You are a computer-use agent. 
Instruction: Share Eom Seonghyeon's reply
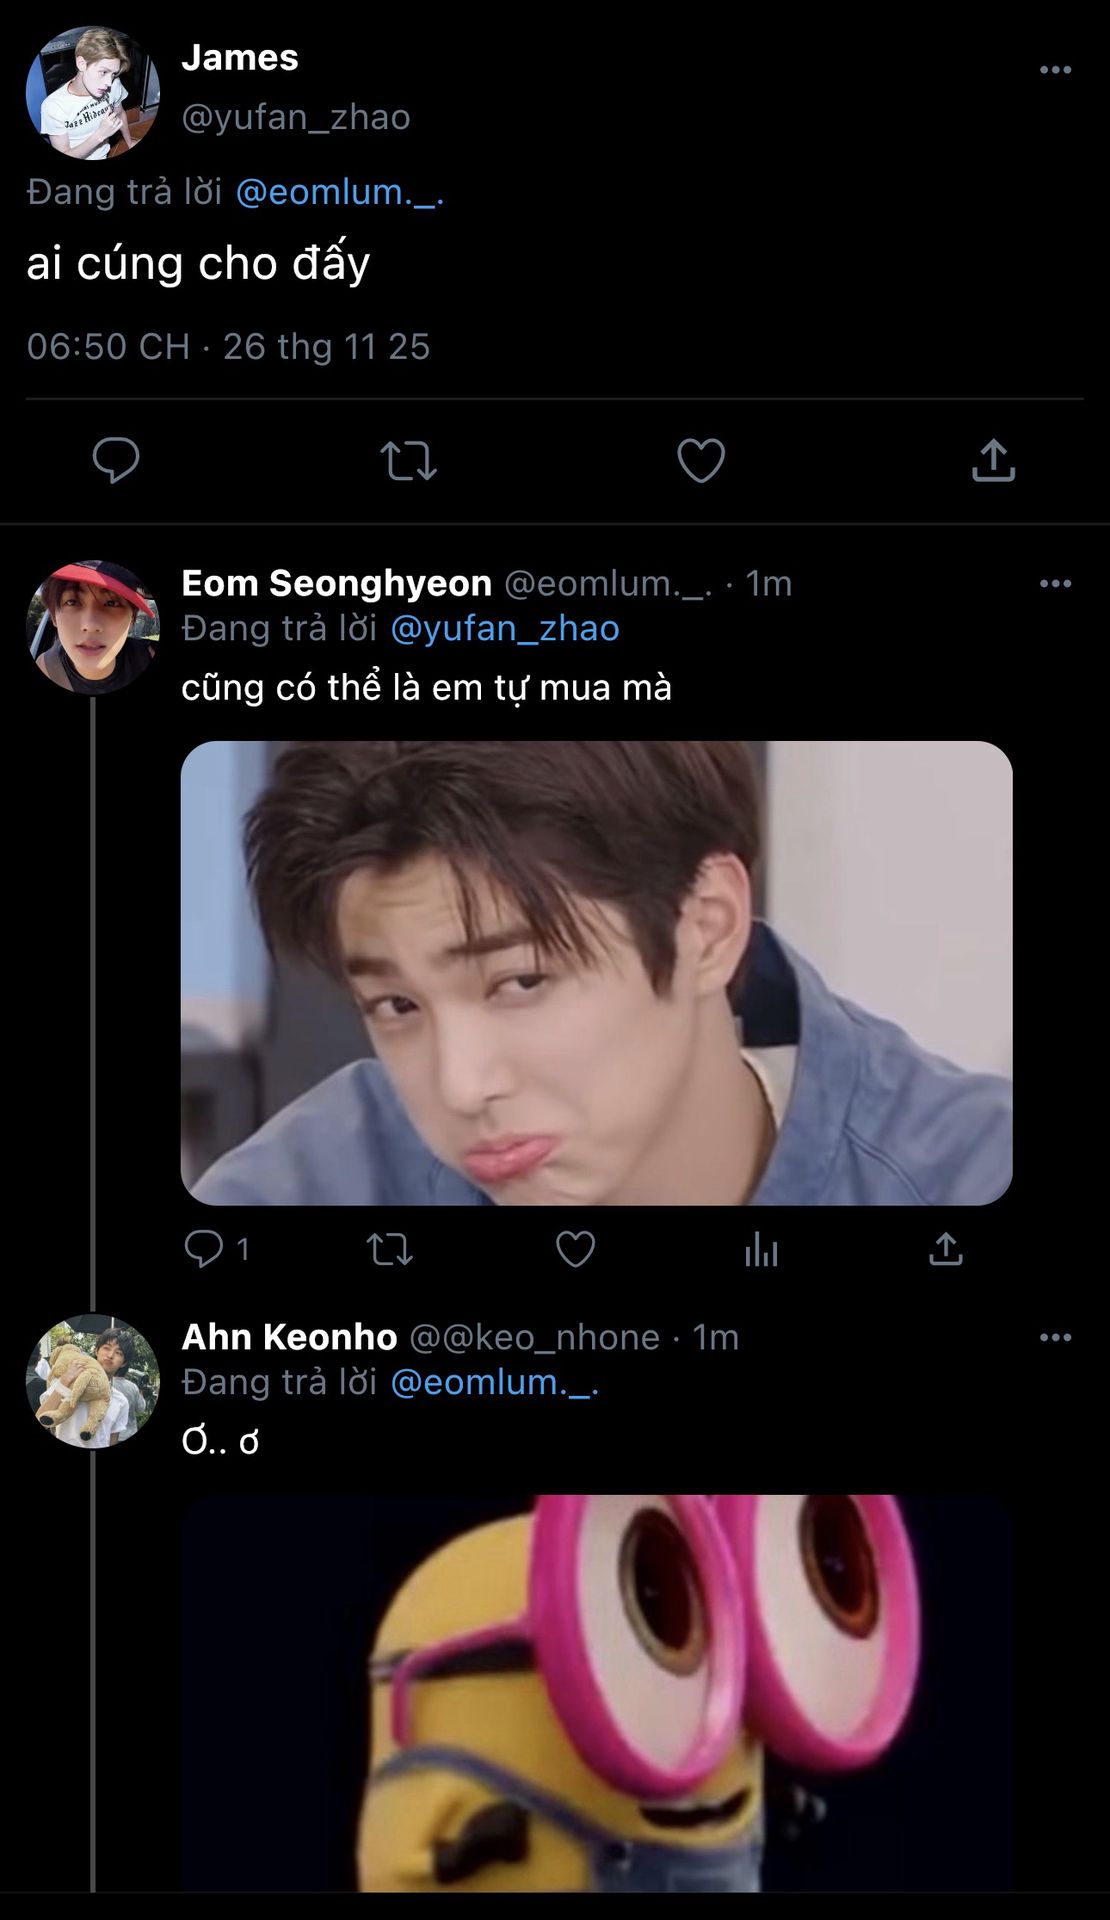click(945, 1249)
